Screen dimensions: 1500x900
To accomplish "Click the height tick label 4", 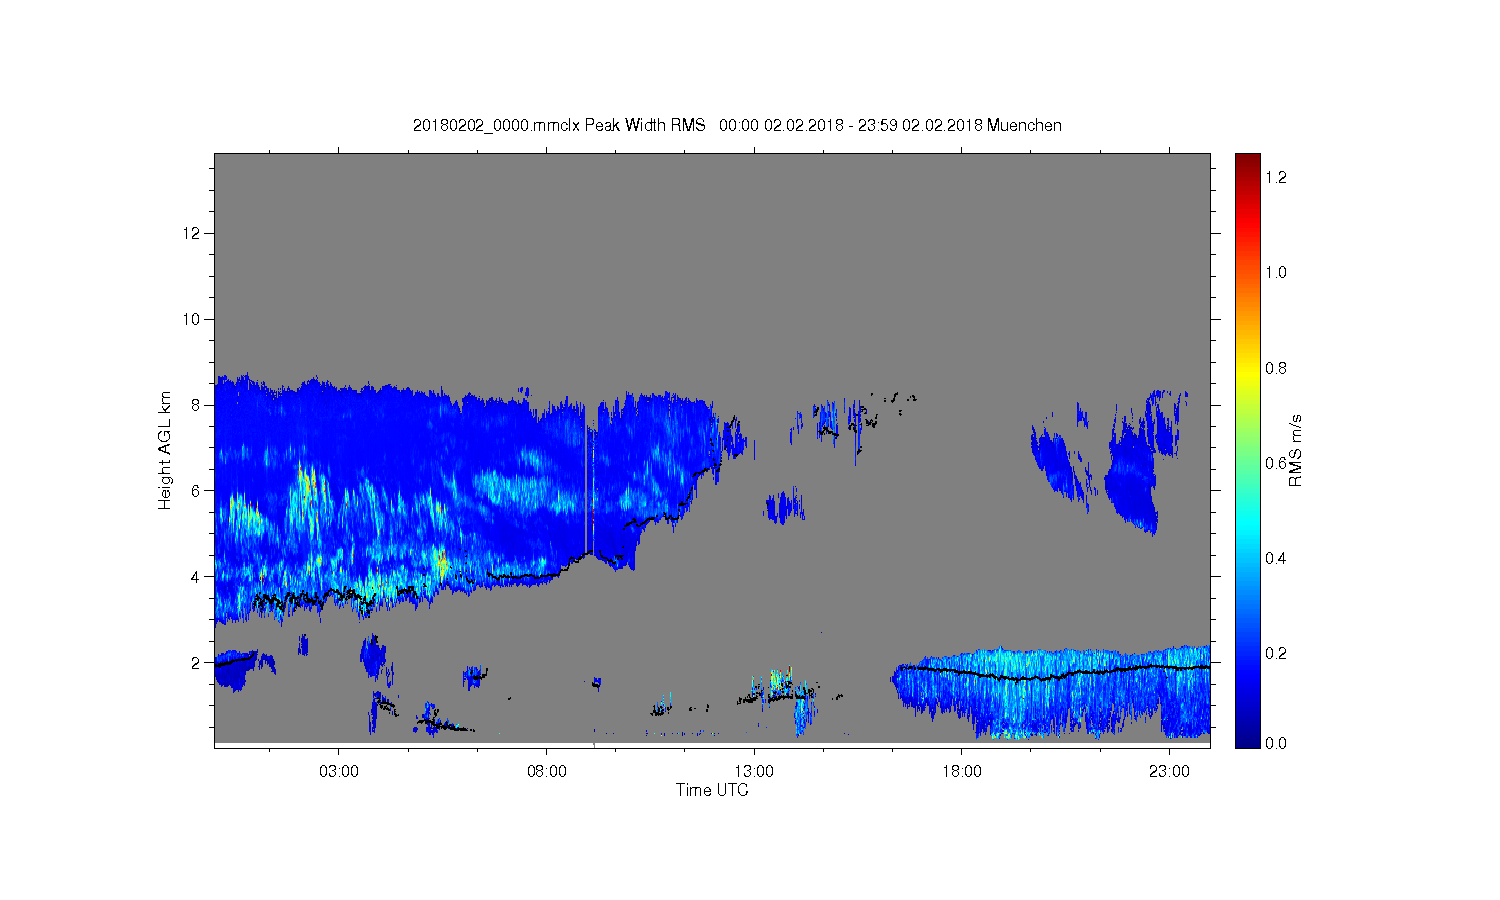I will [197, 576].
